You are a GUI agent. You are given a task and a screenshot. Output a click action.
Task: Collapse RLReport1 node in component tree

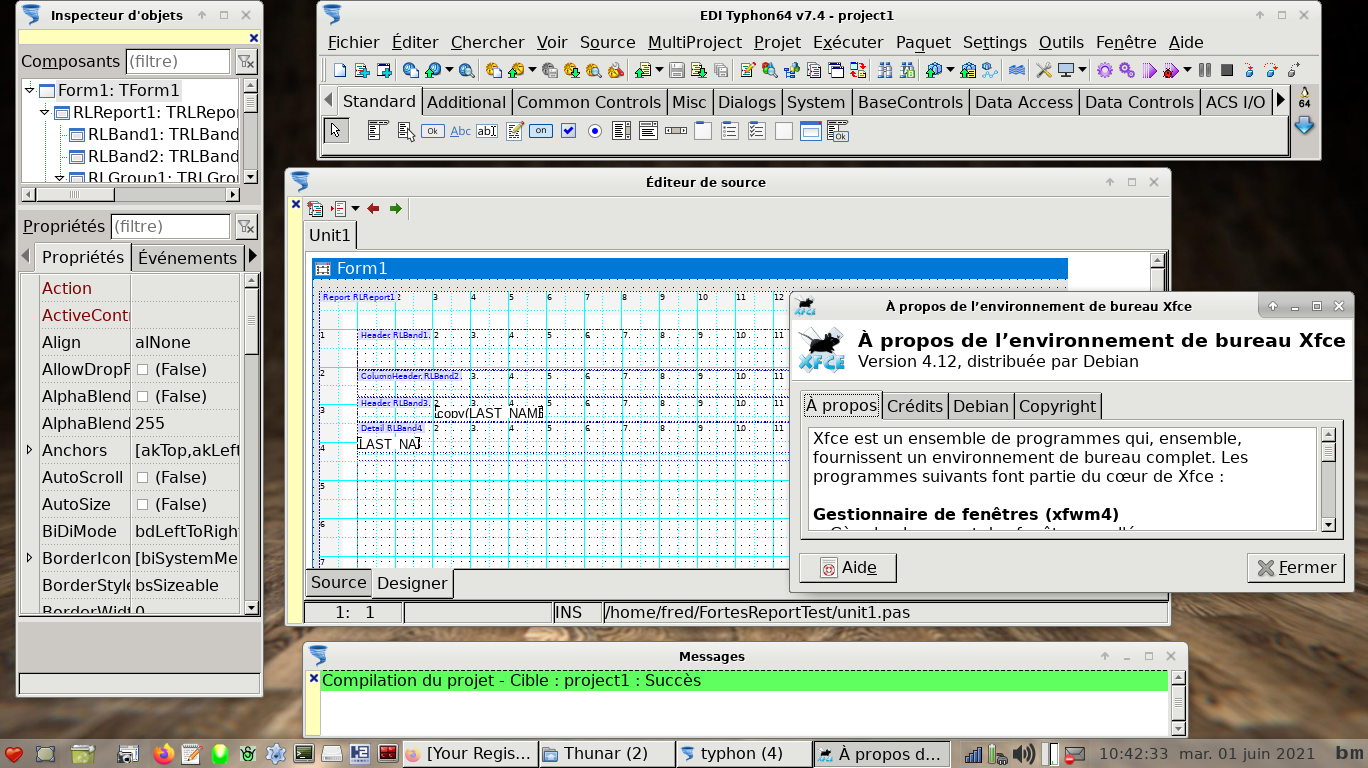[x=45, y=112]
